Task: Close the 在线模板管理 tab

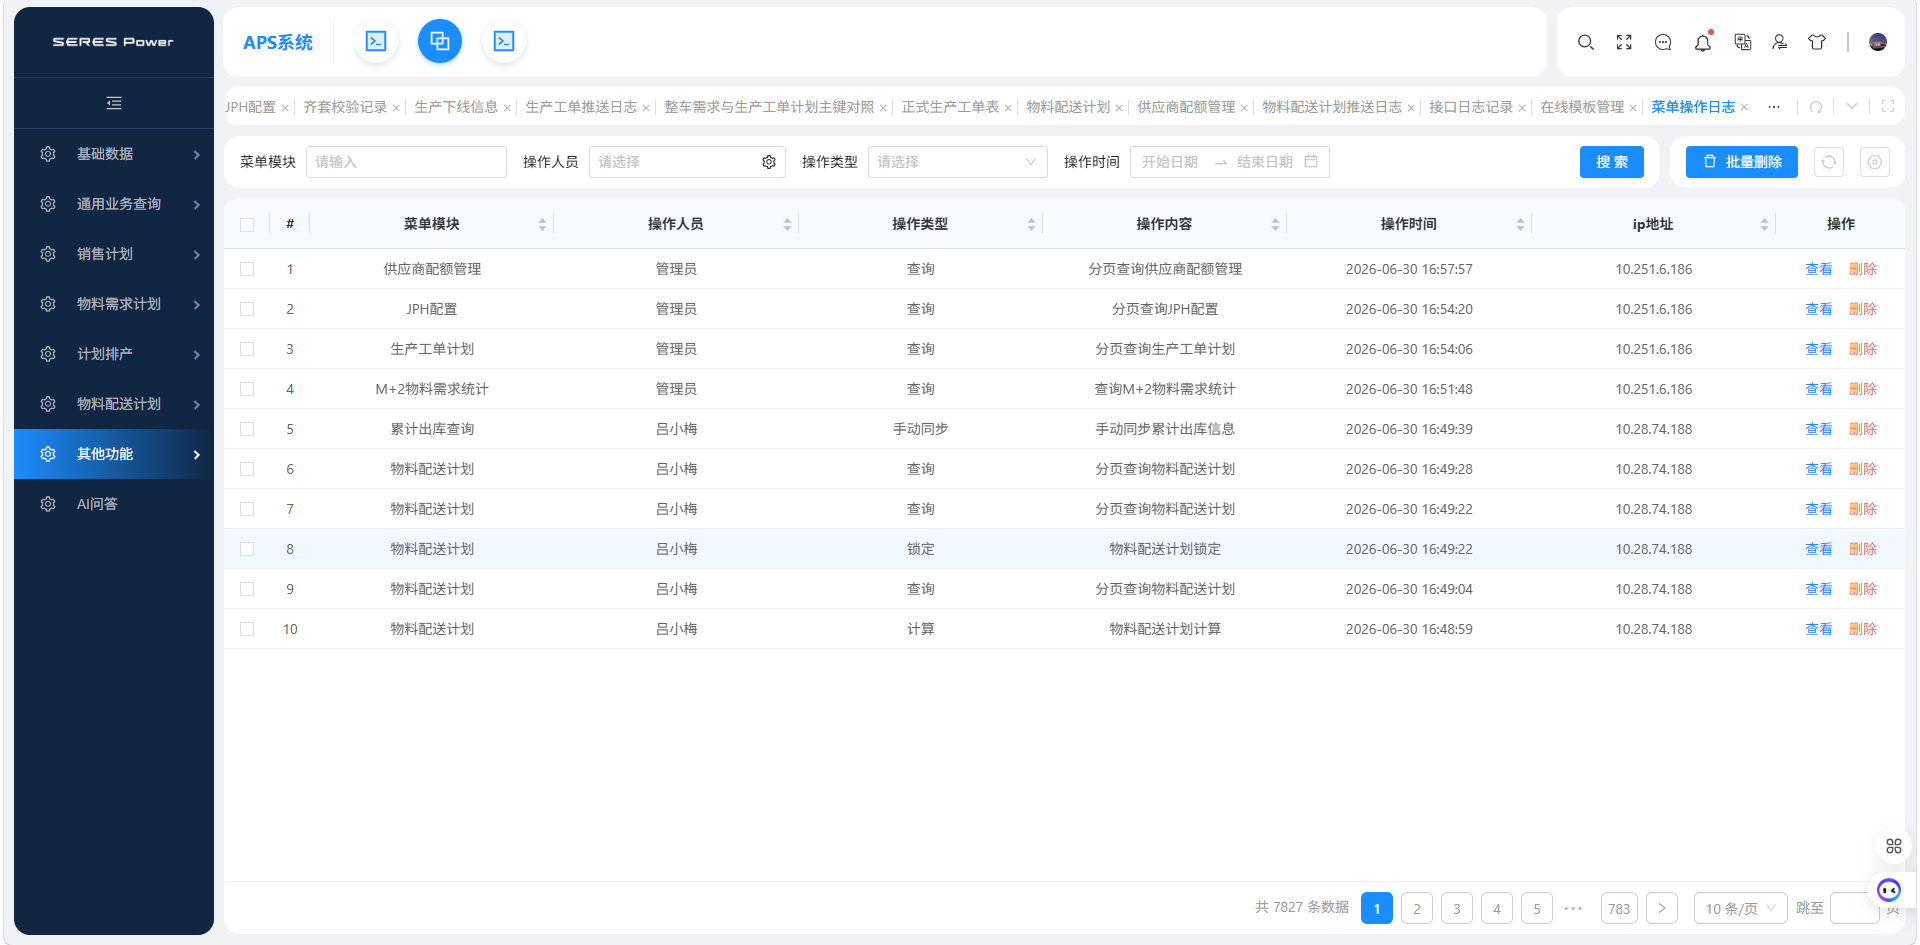Action: tap(1633, 108)
